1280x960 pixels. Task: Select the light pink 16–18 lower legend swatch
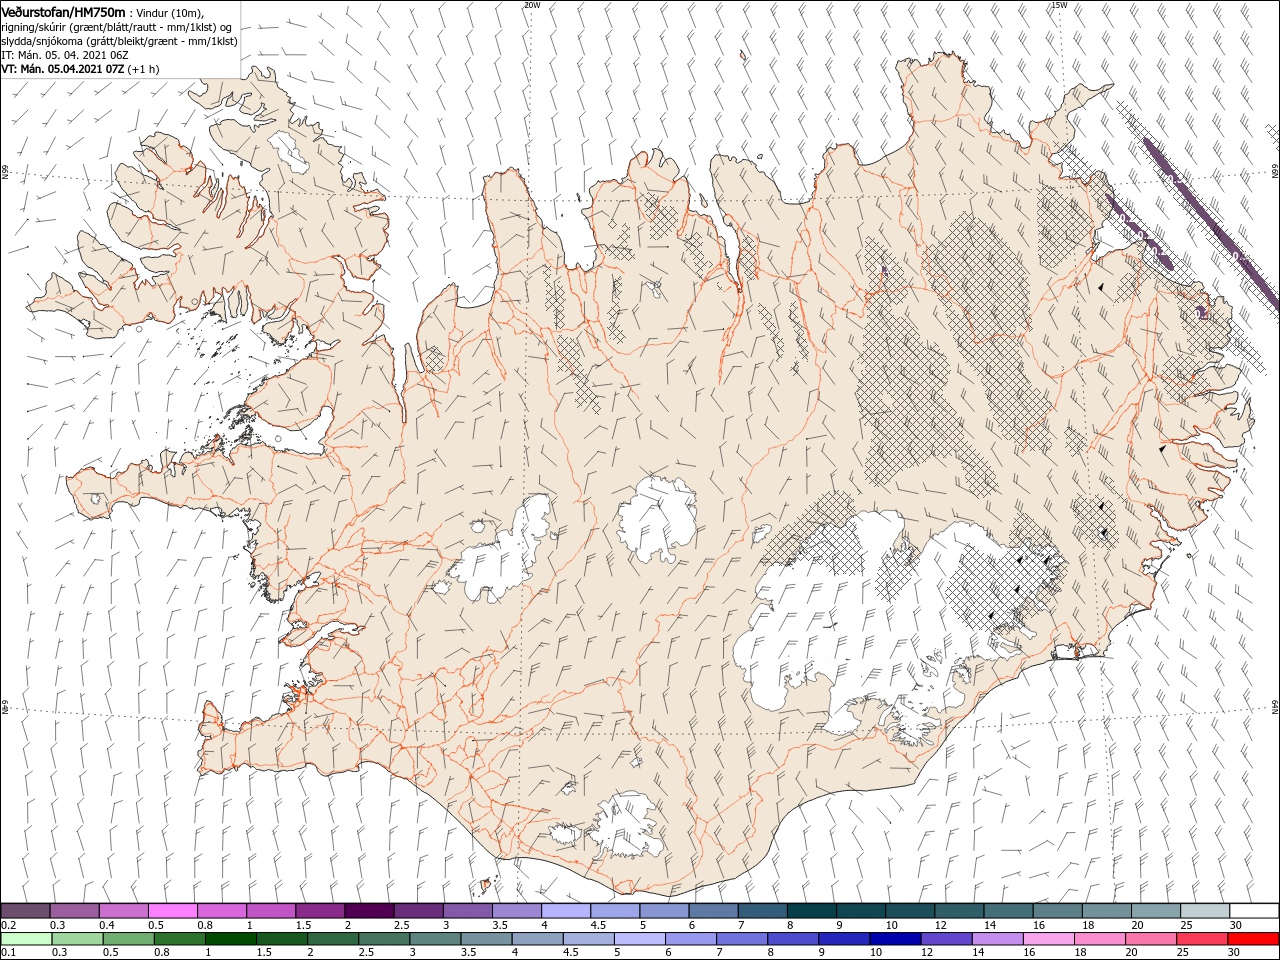click(x=1050, y=938)
